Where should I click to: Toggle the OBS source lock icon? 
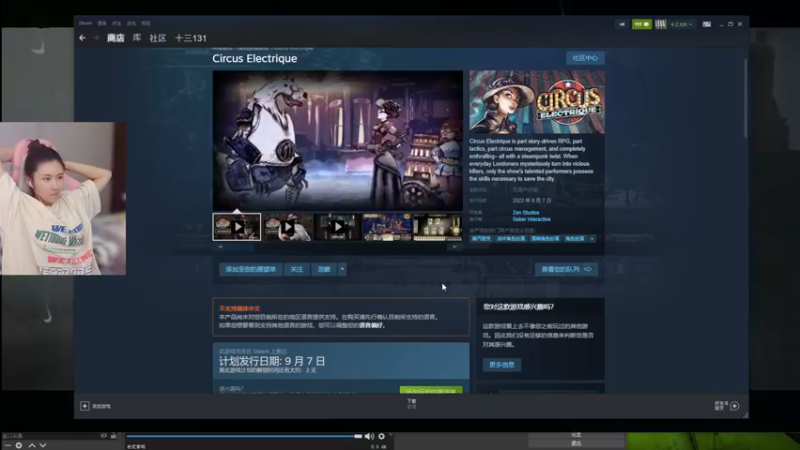coord(113,436)
